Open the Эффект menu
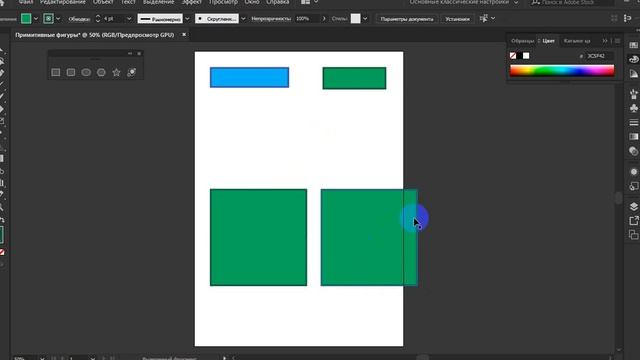640x360 pixels. (x=191, y=2)
